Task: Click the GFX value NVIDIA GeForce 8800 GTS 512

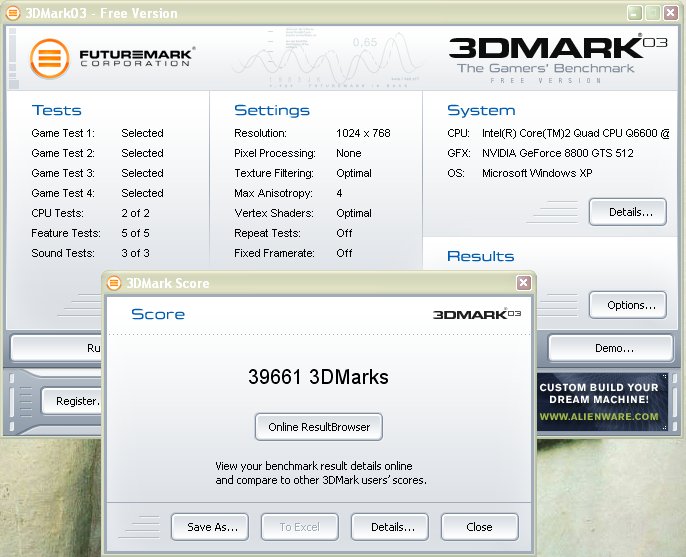Action: pos(557,153)
